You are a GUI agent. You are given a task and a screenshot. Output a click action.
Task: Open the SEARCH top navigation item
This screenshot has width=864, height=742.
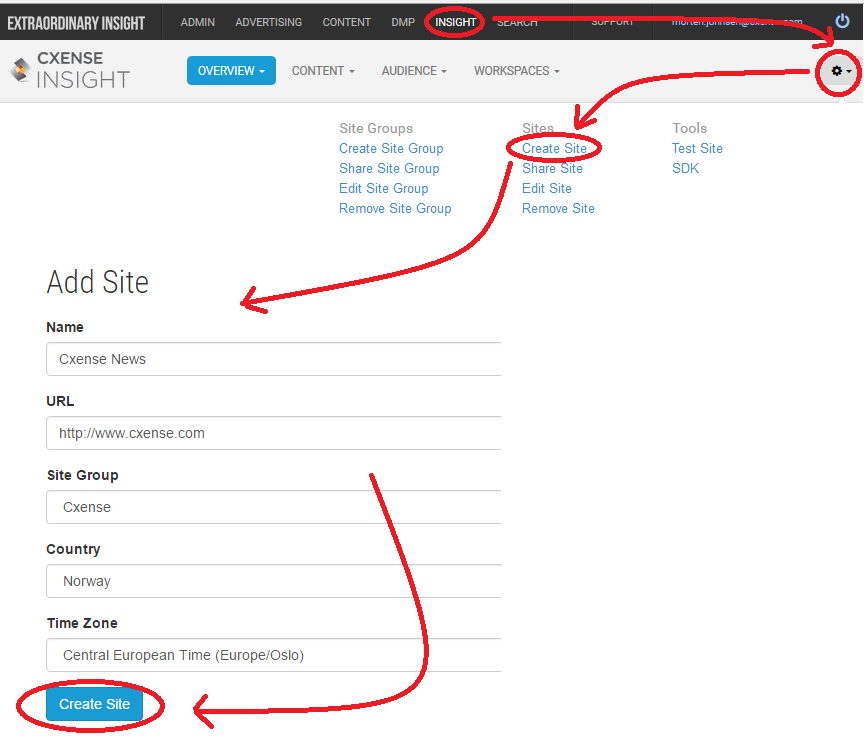click(517, 22)
